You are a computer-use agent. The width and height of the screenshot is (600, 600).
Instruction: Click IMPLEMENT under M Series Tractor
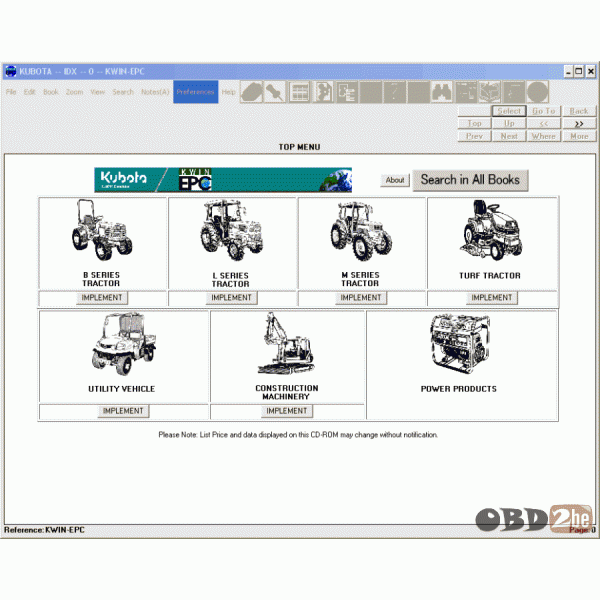[361, 298]
